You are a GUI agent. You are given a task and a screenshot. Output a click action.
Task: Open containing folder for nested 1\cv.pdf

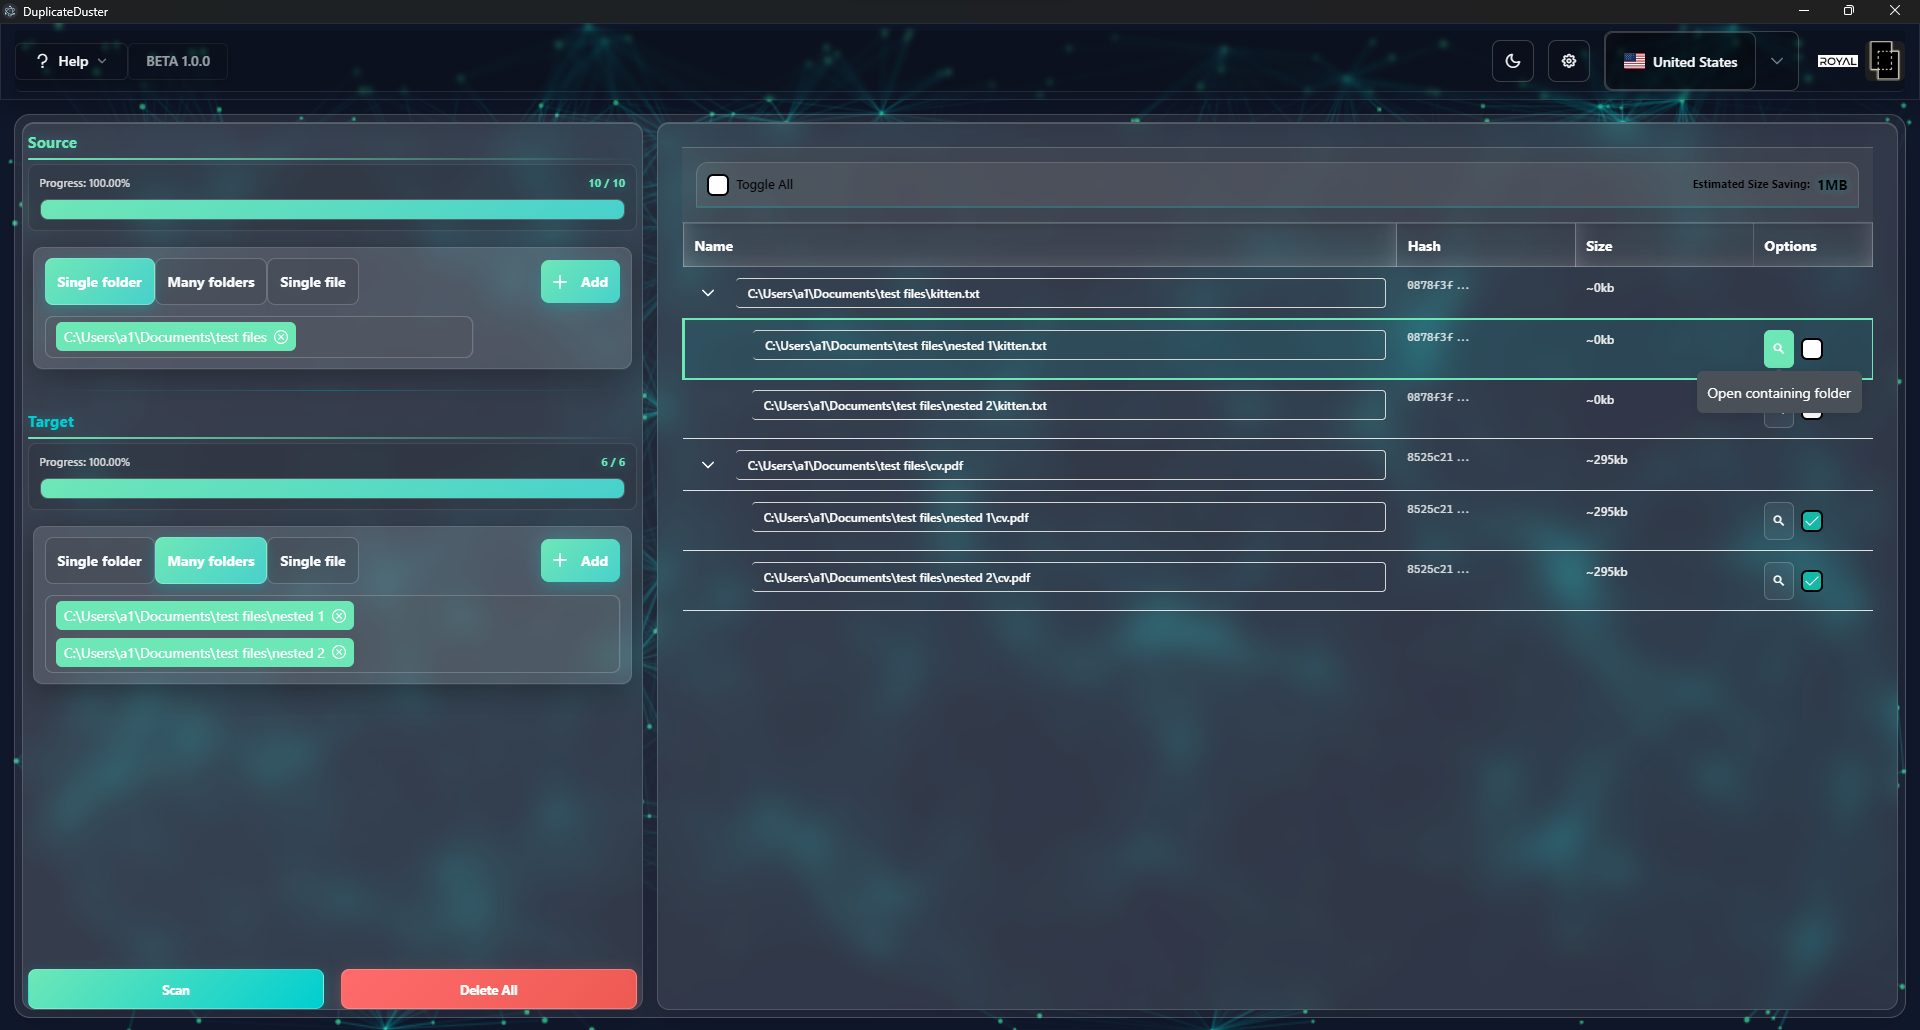coord(1779,520)
